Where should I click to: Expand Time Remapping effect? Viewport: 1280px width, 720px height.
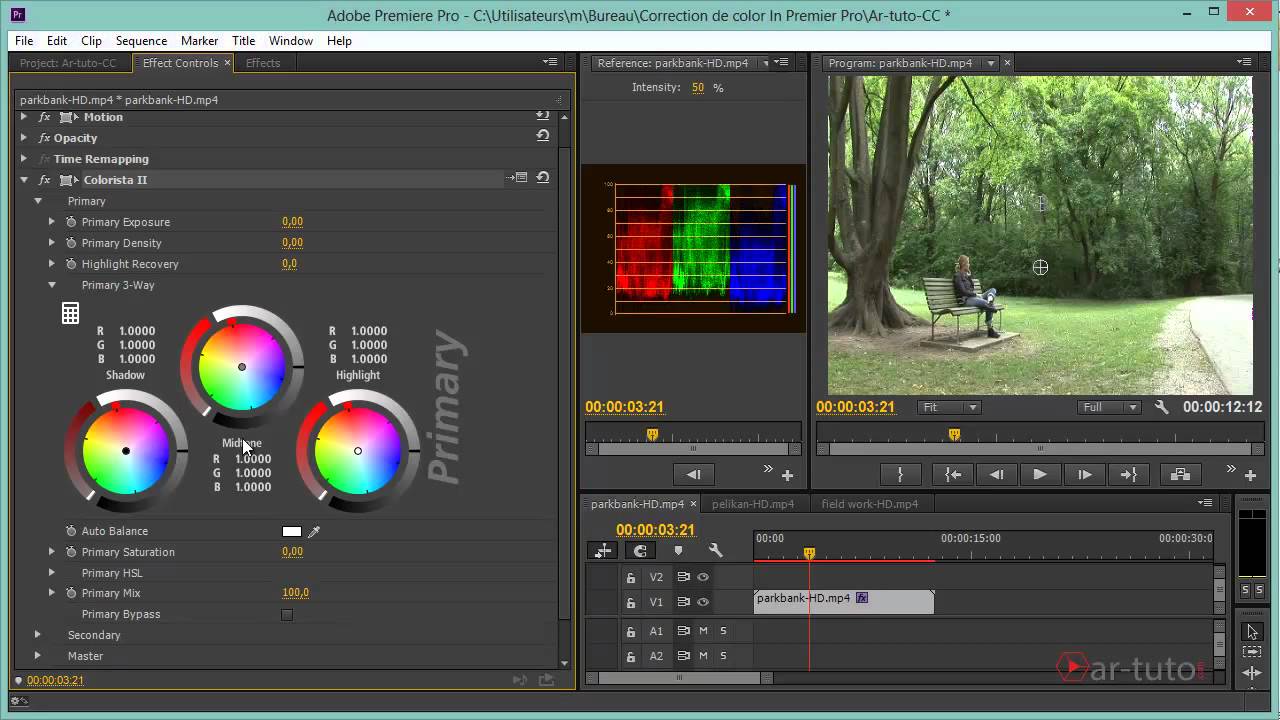point(24,159)
